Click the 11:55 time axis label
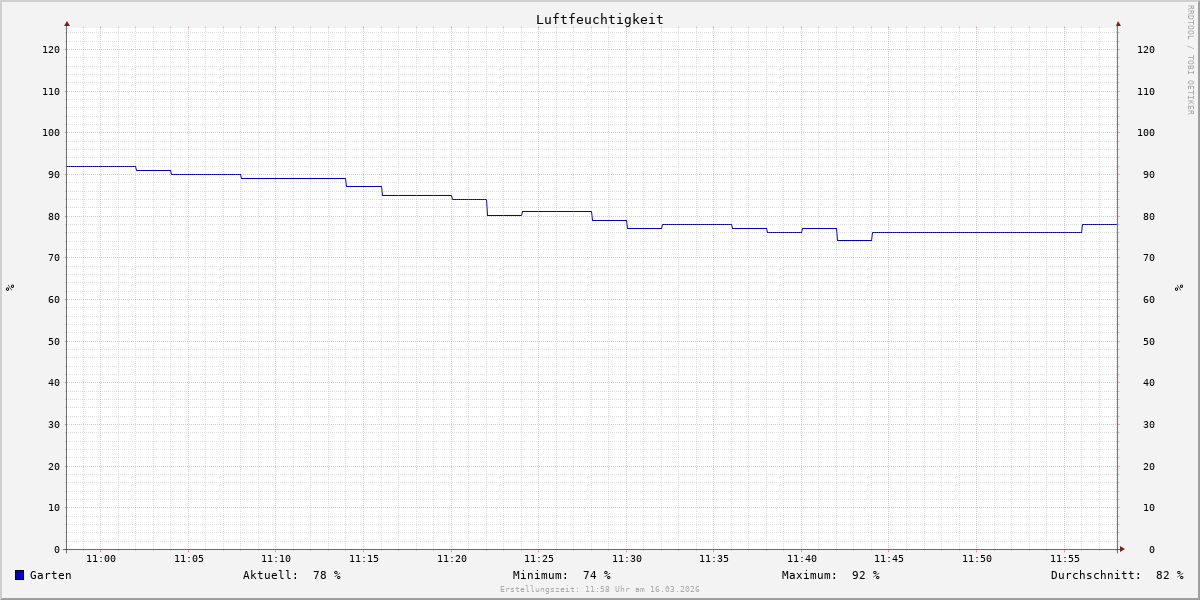Screen dimensions: 1200x600 coord(1065,559)
